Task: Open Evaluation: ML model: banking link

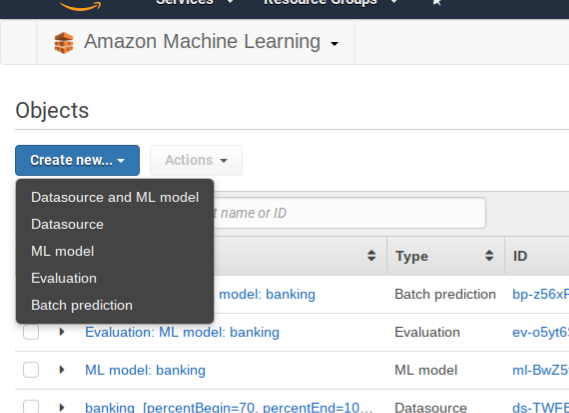Action: click(x=182, y=332)
